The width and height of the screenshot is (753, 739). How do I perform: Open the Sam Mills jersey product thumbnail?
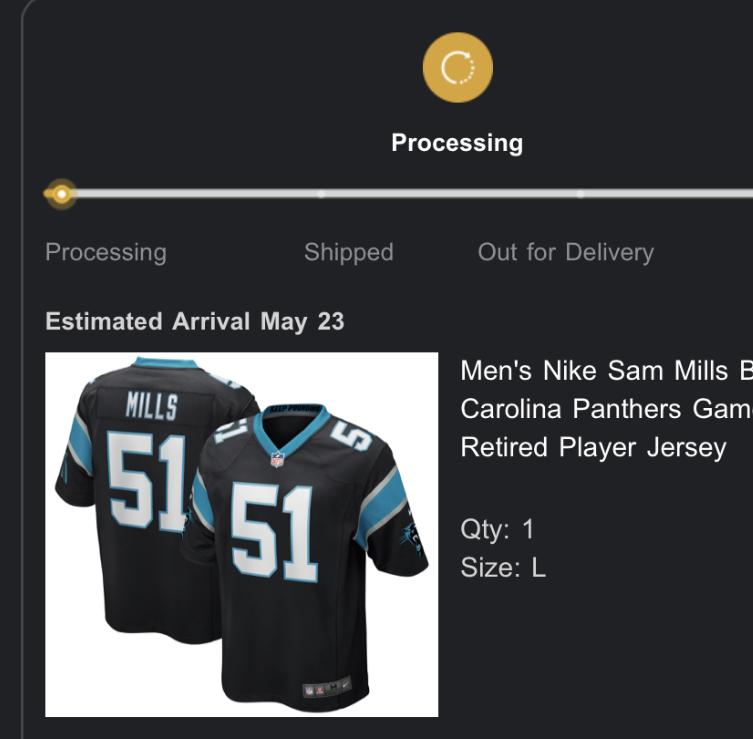point(241,534)
